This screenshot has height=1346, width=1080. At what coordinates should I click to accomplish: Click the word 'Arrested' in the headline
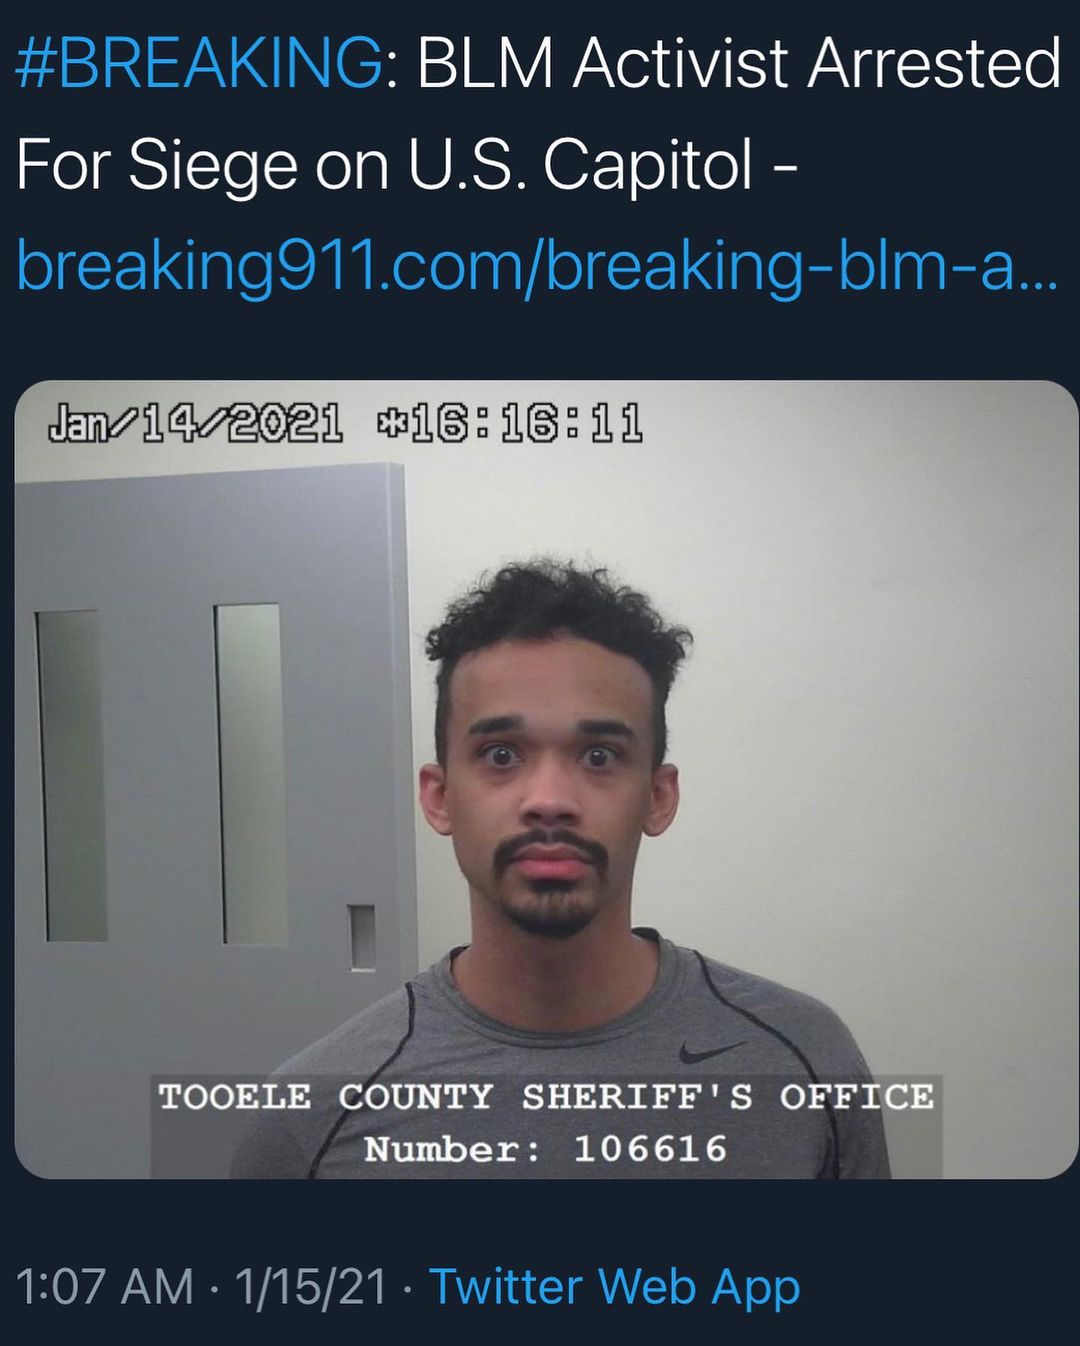coord(935,64)
